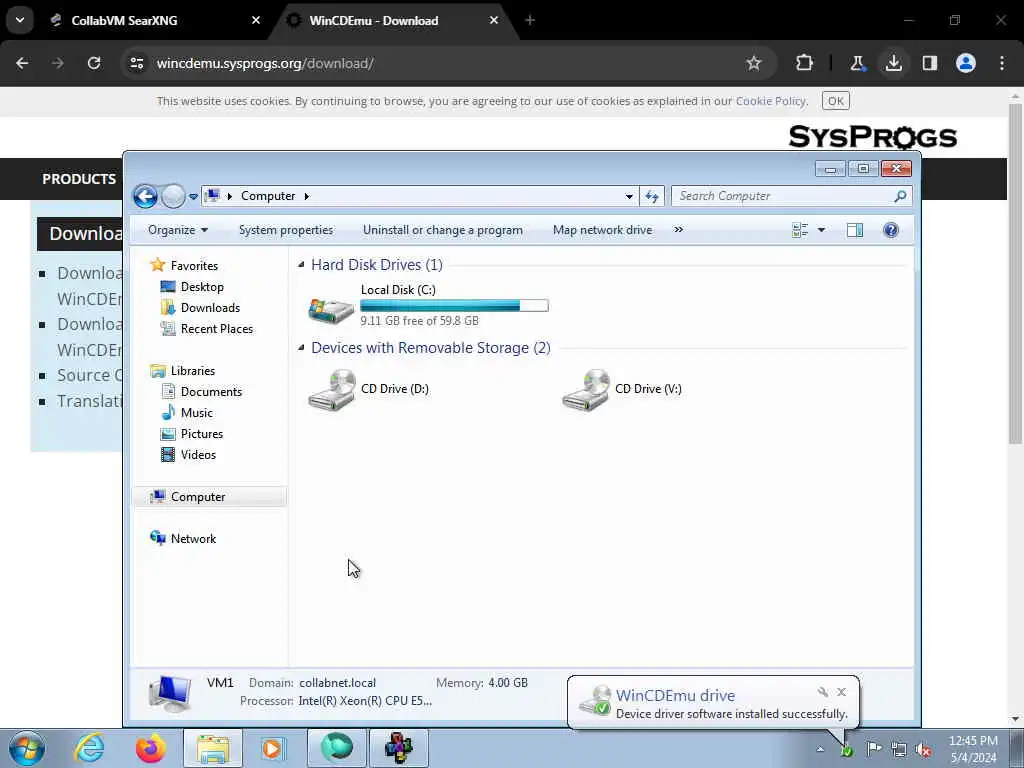The width and height of the screenshot is (1024, 768).
Task: Click the browser URL address field
Action: (444, 63)
